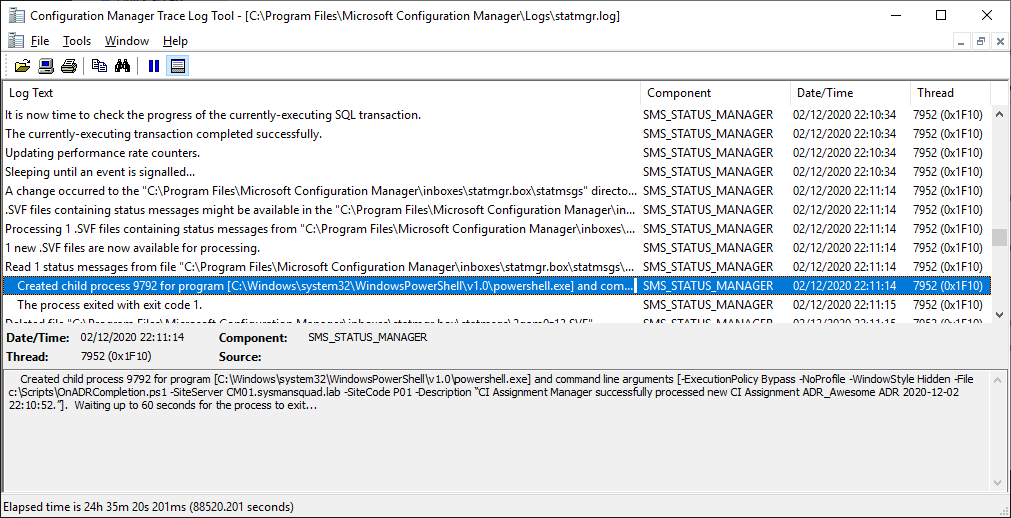Screen dimensions: 1011x518
Task: Open the Window menu
Action: click(127, 41)
